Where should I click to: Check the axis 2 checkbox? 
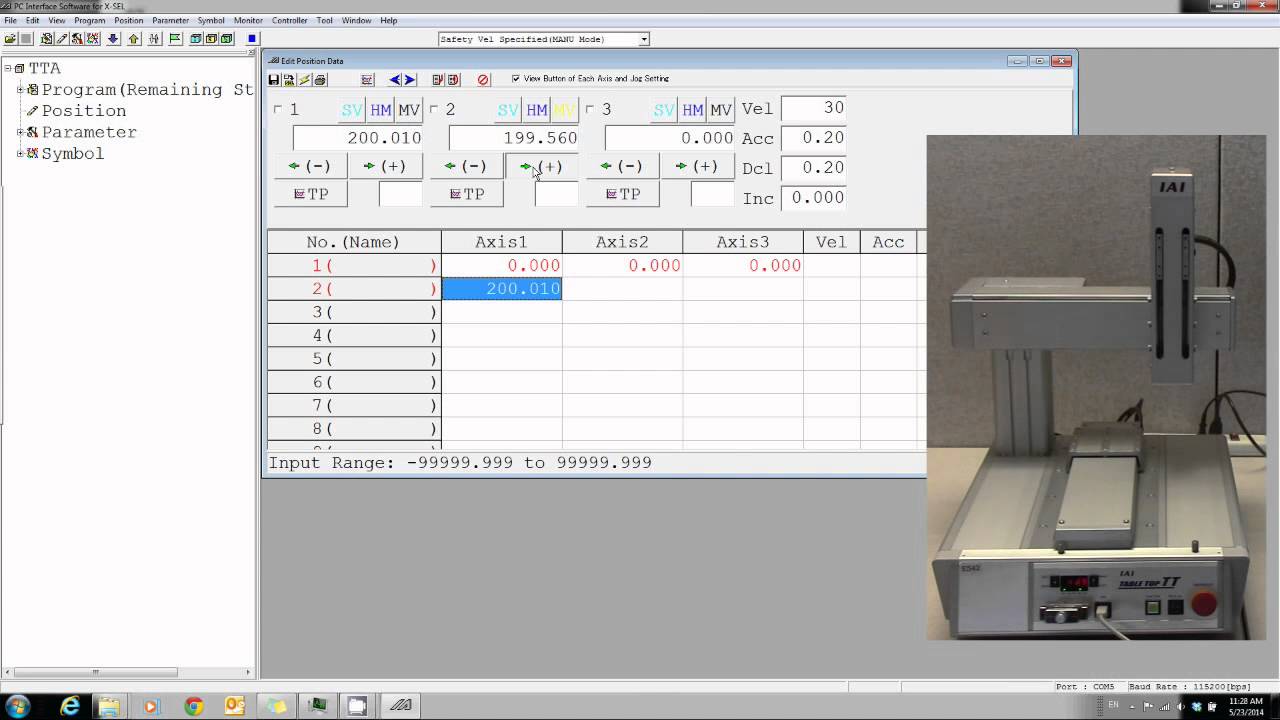[434, 109]
